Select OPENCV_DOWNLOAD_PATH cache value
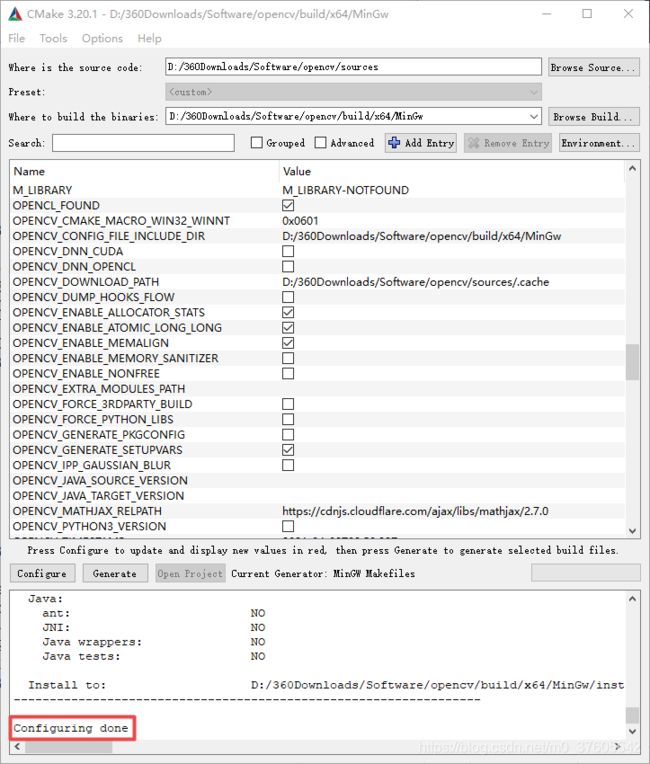The height and width of the screenshot is (764, 650). click(416, 282)
